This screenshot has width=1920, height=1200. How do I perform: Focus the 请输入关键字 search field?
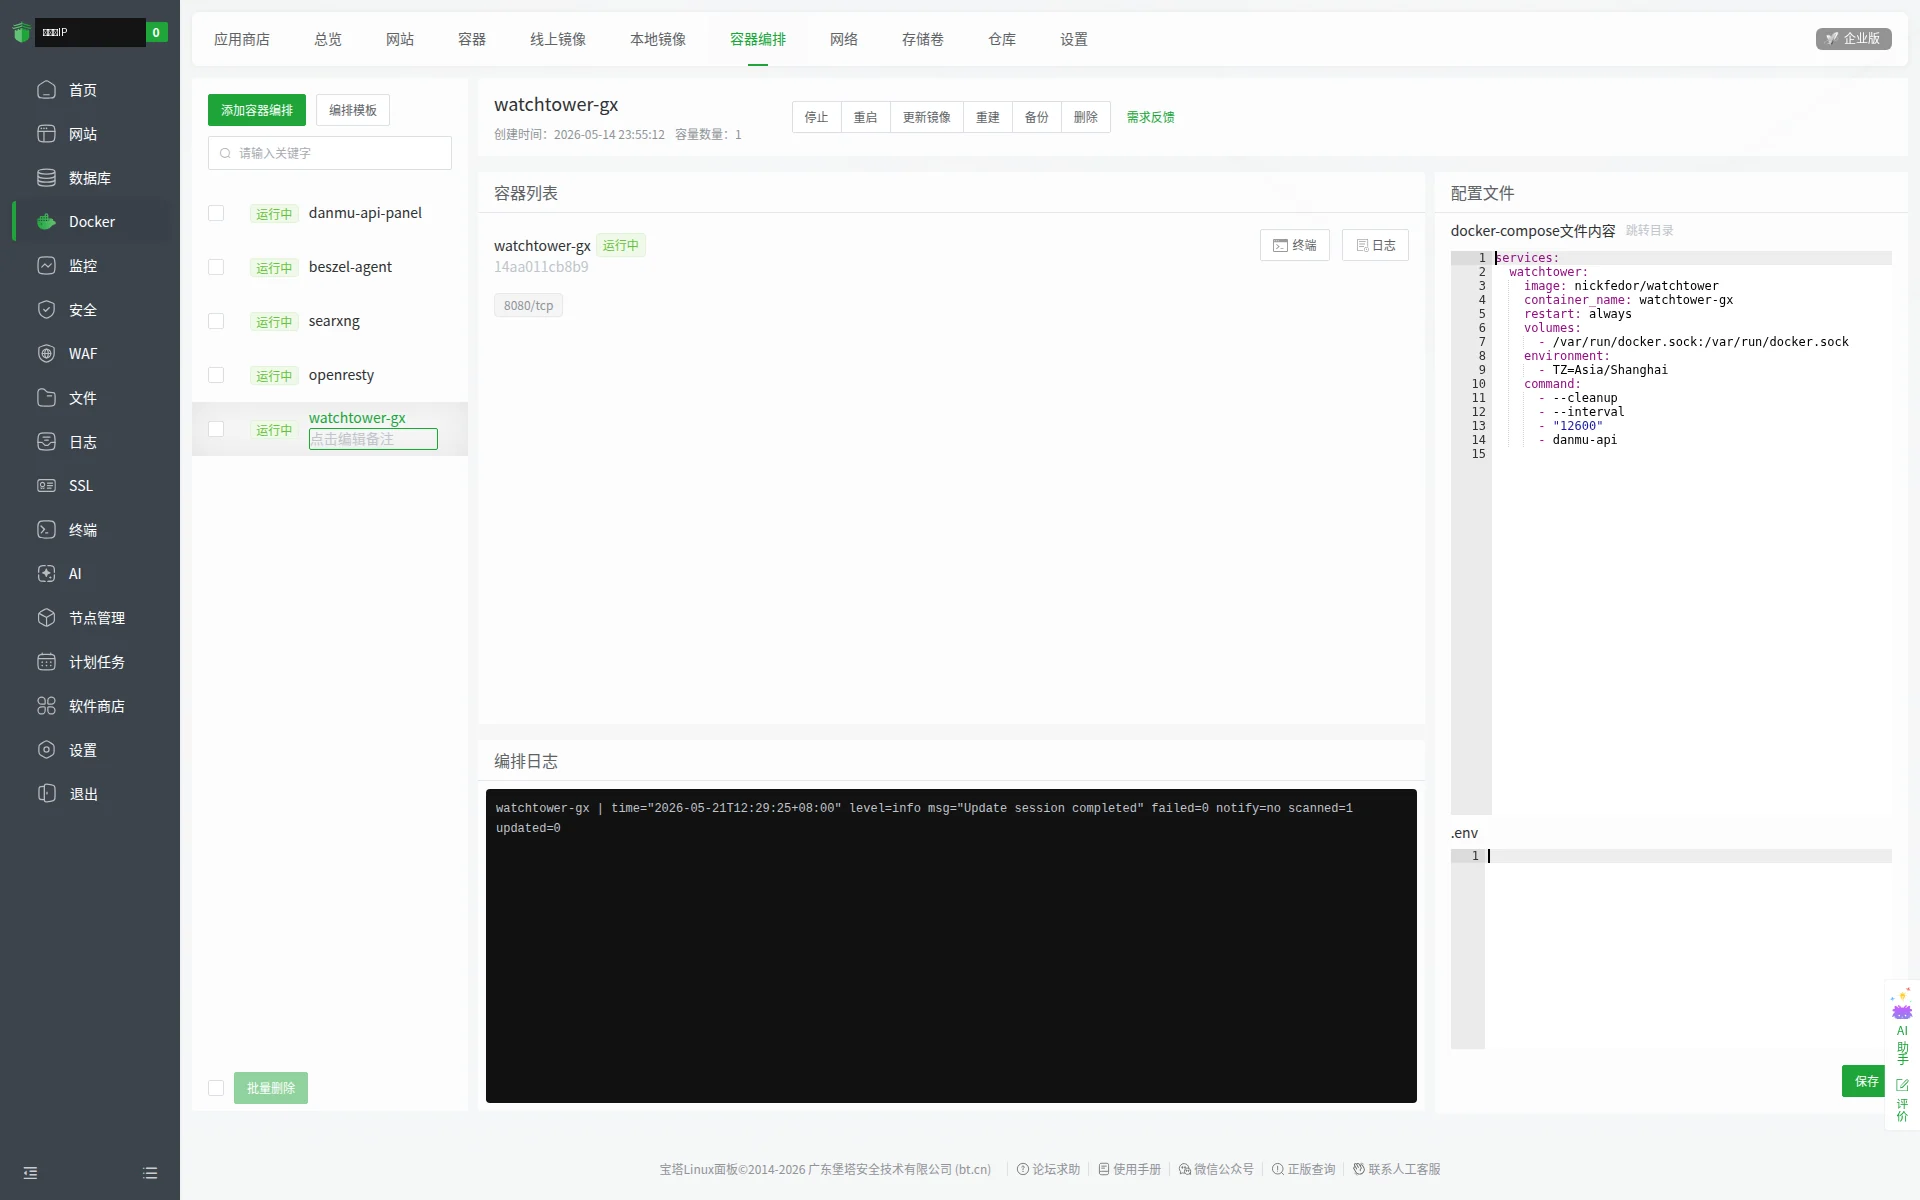pos(330,153)
